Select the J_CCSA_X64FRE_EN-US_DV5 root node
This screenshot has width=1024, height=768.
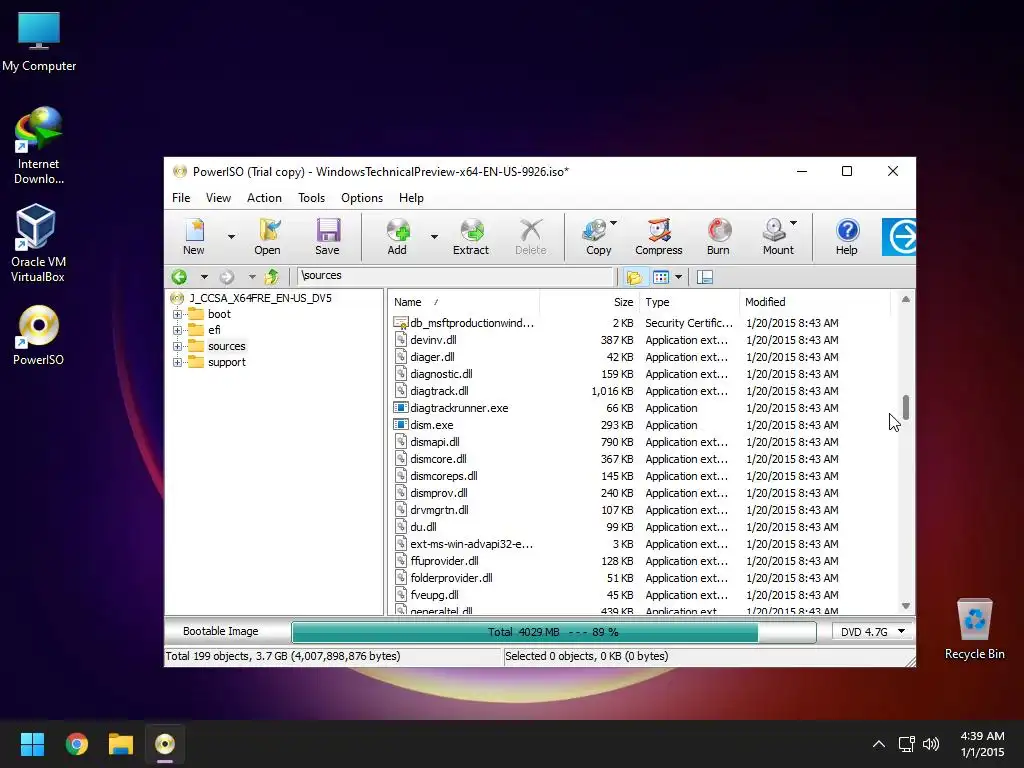pos(260,298)
